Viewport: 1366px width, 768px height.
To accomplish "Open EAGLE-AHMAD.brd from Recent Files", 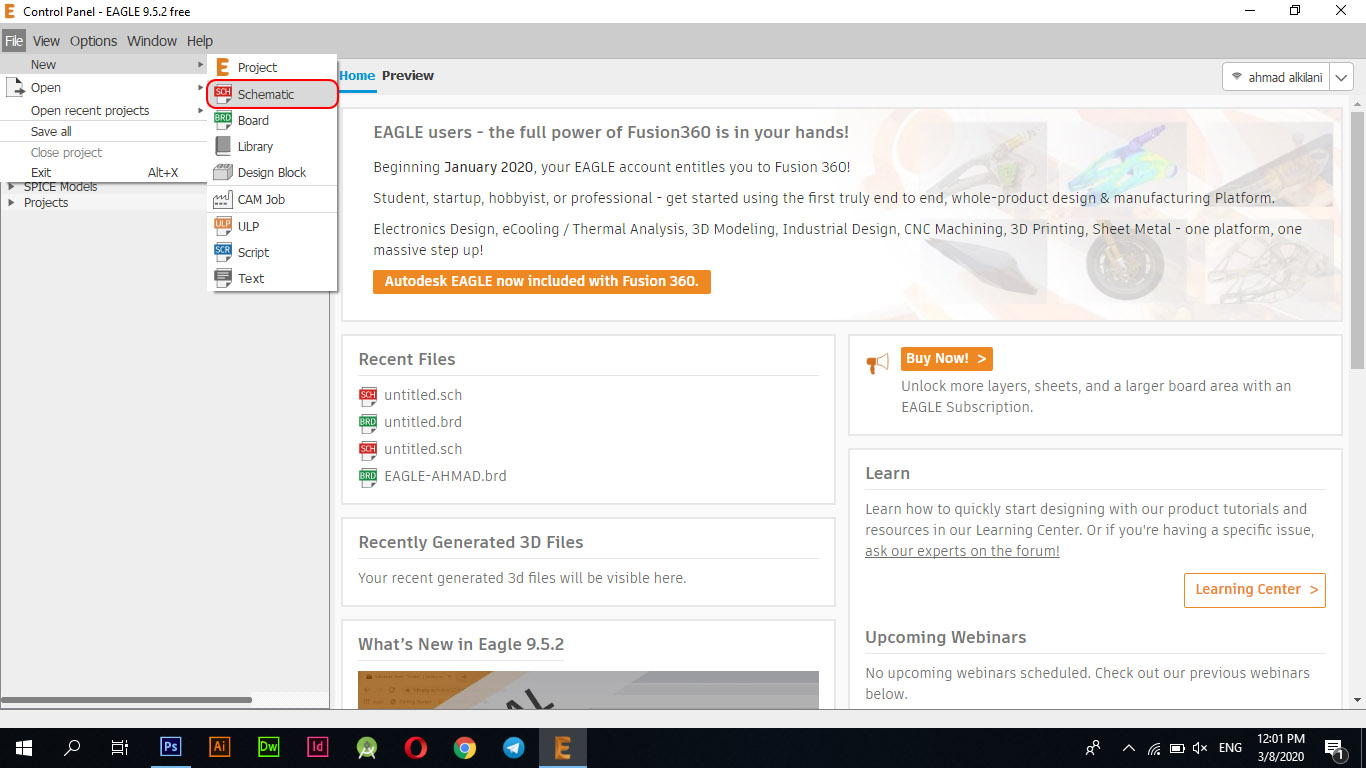I will [x=445, y=476].
